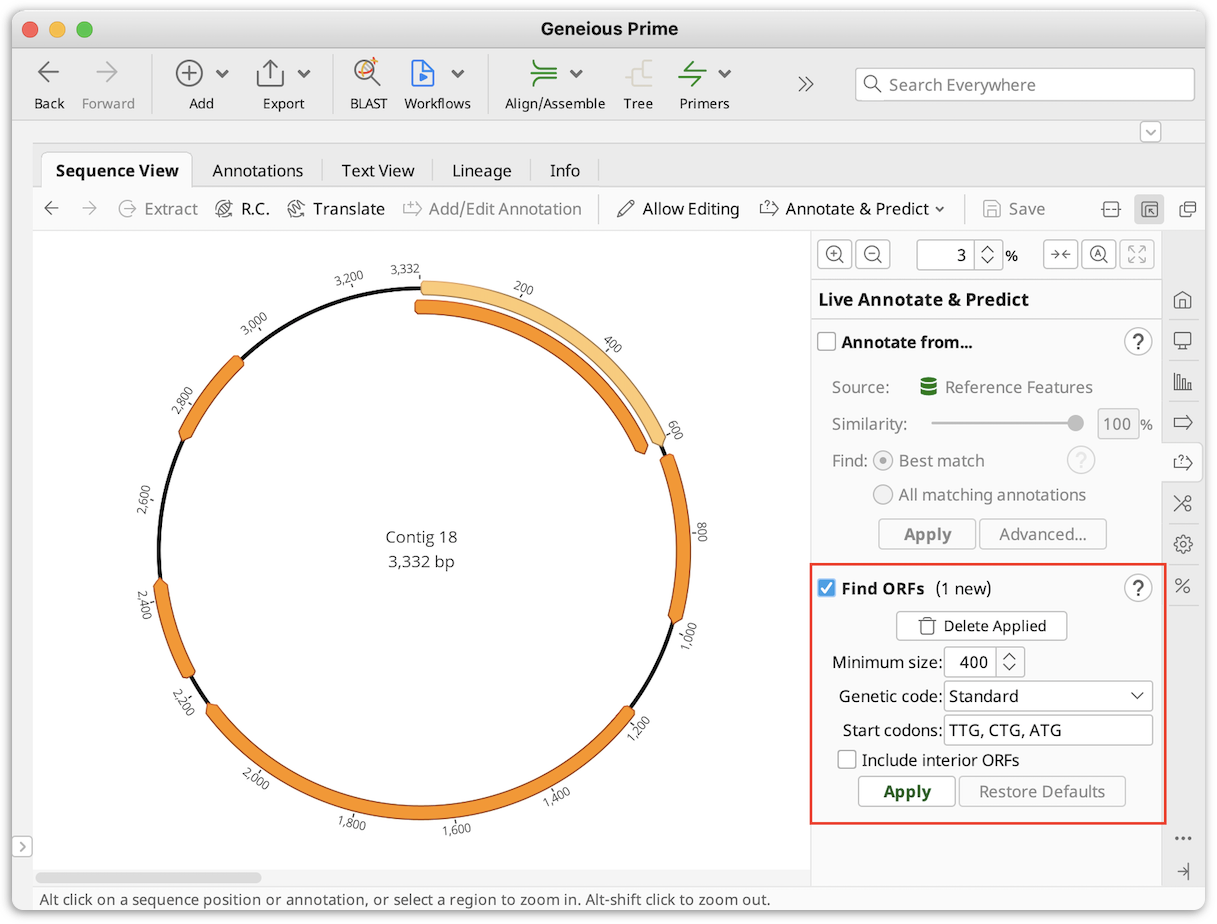Screen dimensions: 1217x924
Task: Adjust the zoom percentage stepper arrows
Action: point(987,255)
